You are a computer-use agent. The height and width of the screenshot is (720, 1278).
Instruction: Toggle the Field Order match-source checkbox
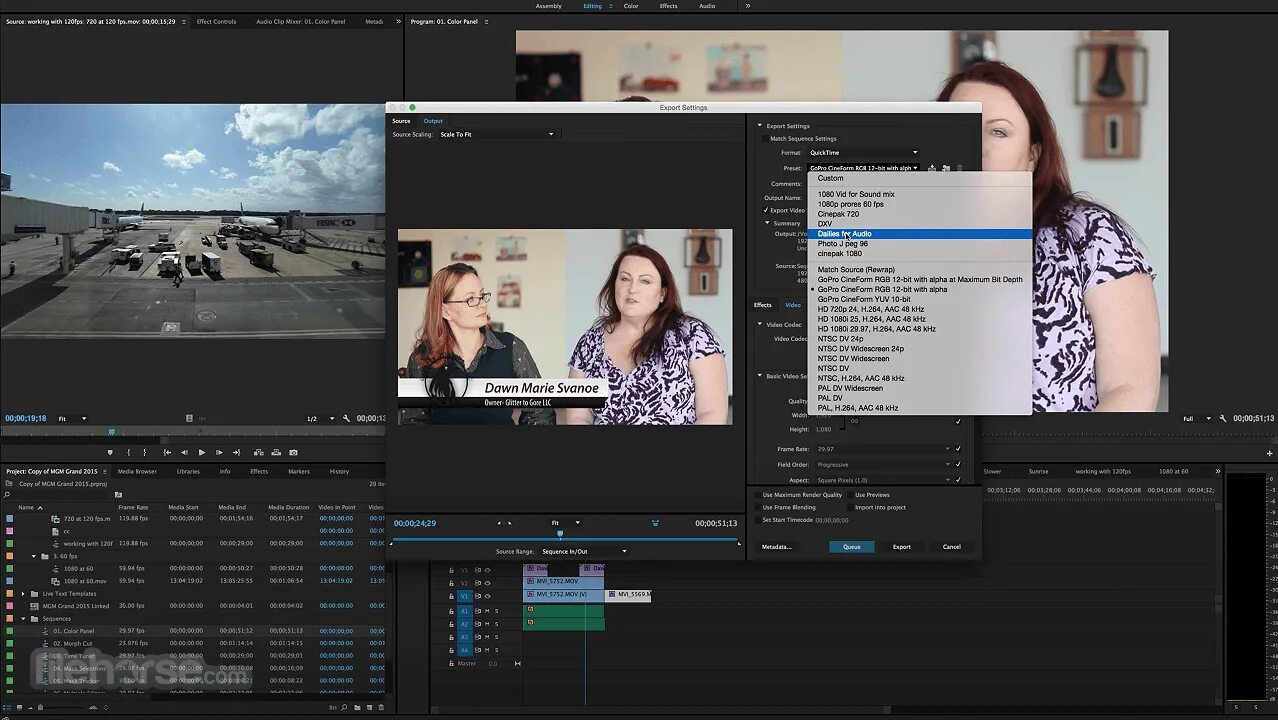(958, 465)
